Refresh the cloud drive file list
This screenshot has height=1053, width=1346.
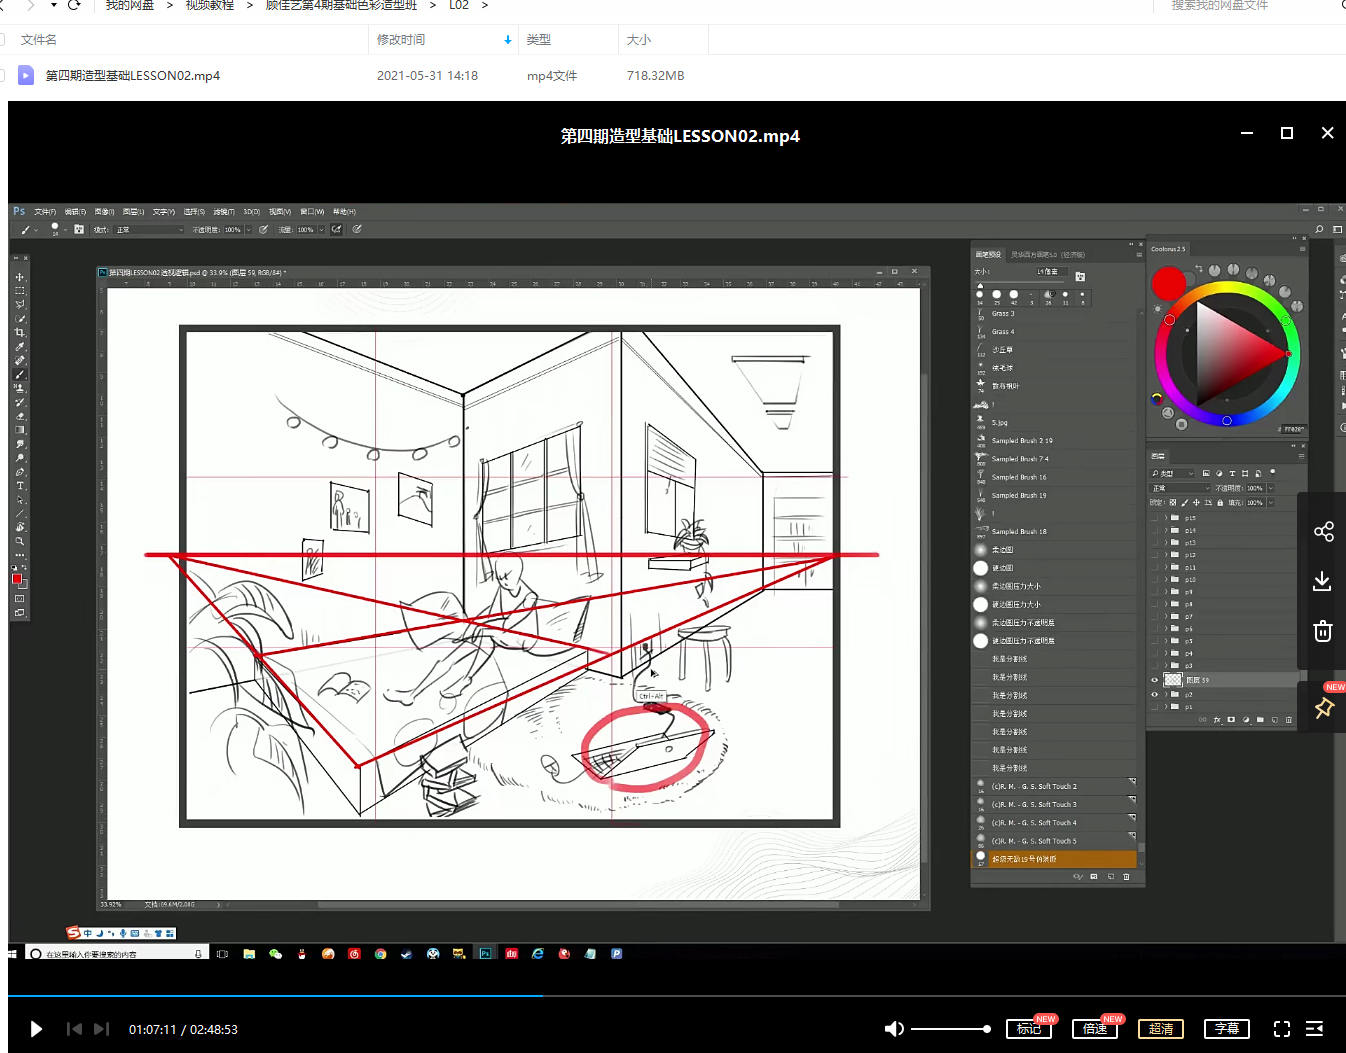[74, 5]
